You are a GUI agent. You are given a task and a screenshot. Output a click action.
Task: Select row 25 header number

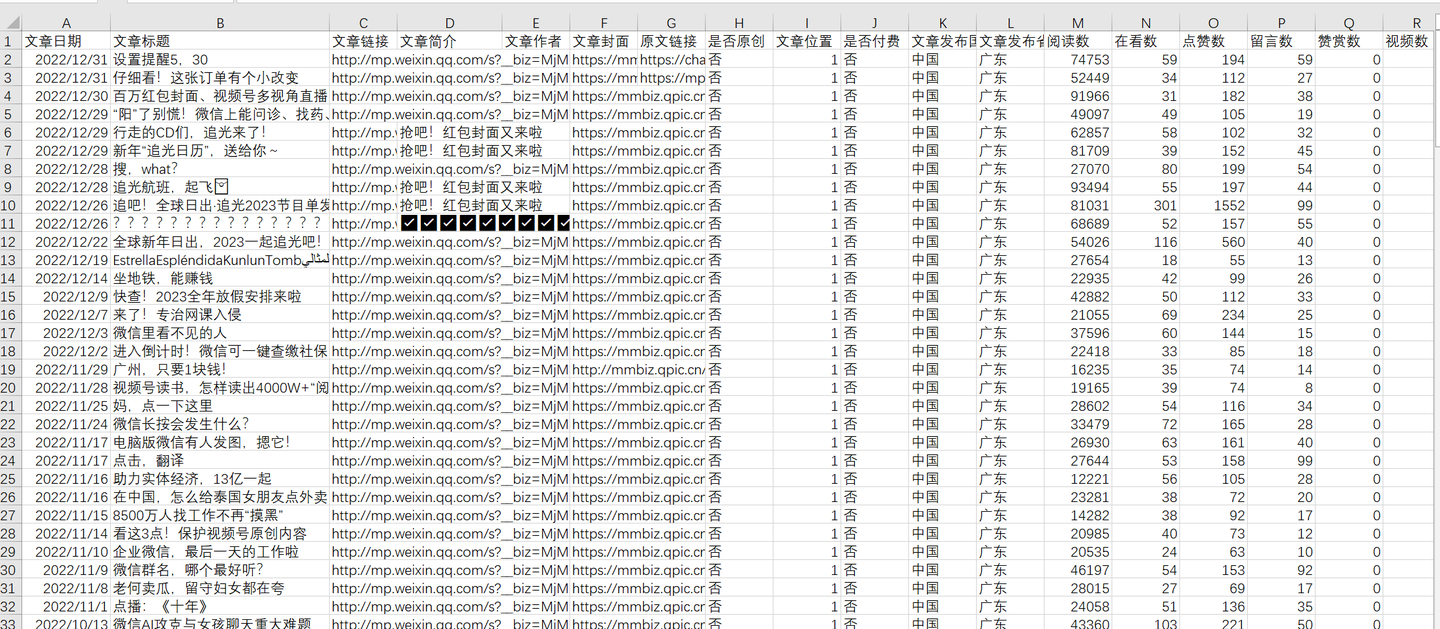coord(11,479)
